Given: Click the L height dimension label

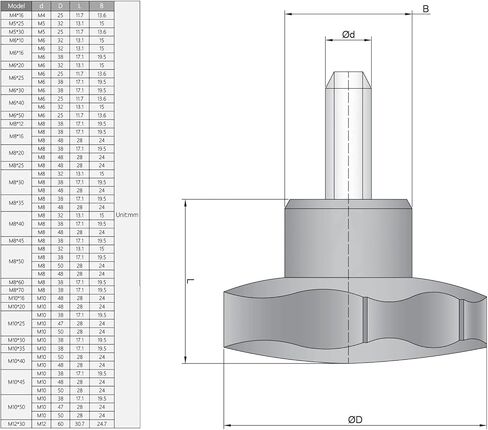Looking at the screenshot, I should click(191, 281).
